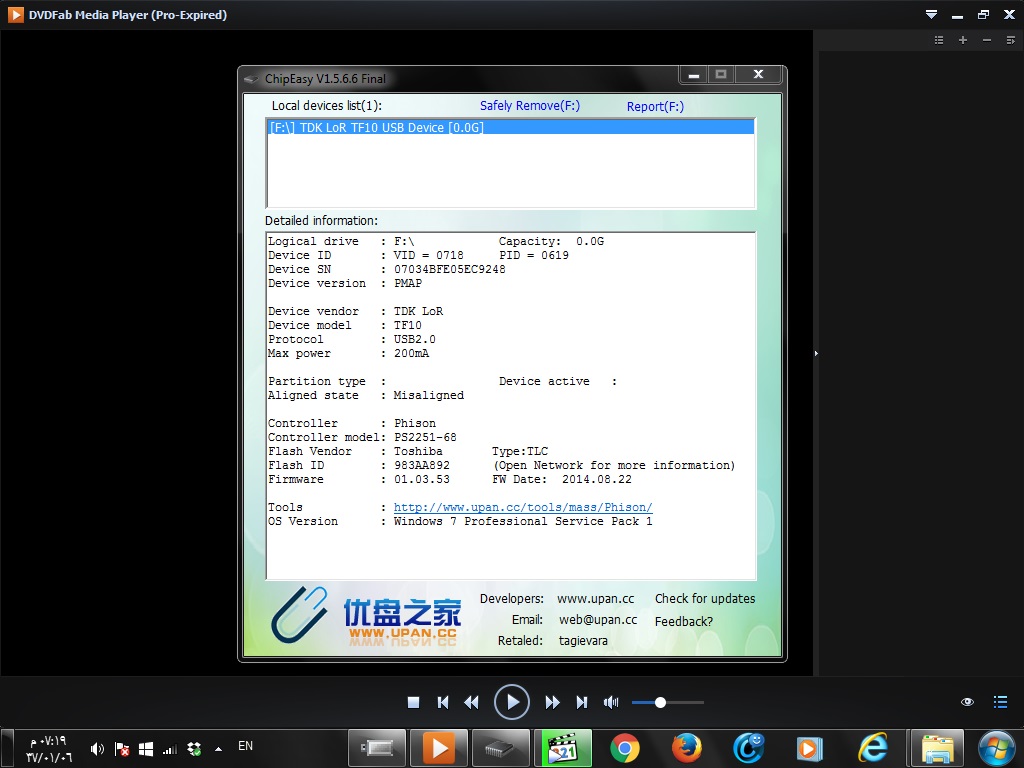This screenshot has height=768, width=1024.
Task: Click VID = 0718 value
Action: [x=428, y=255]
